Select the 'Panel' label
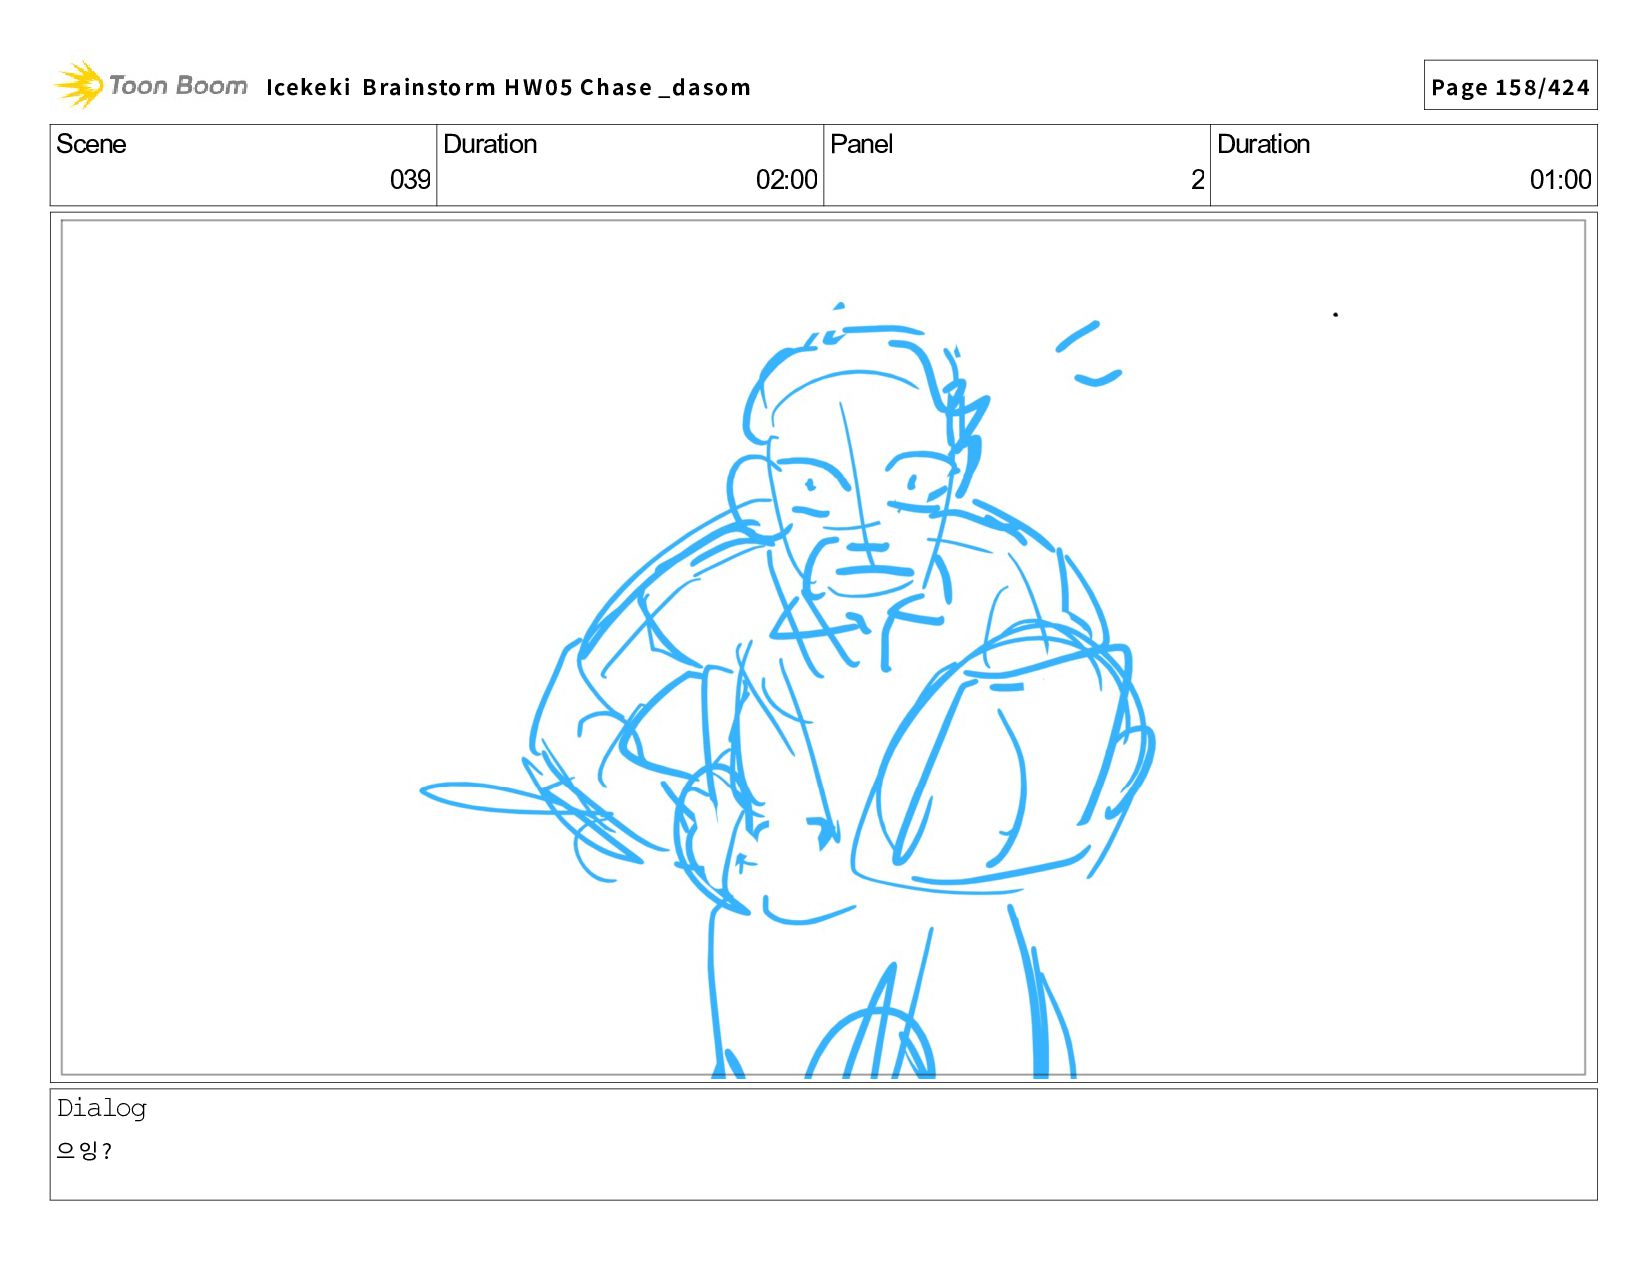The image size is (1650, 1275). pyautogui.click(x=861, y=144)
